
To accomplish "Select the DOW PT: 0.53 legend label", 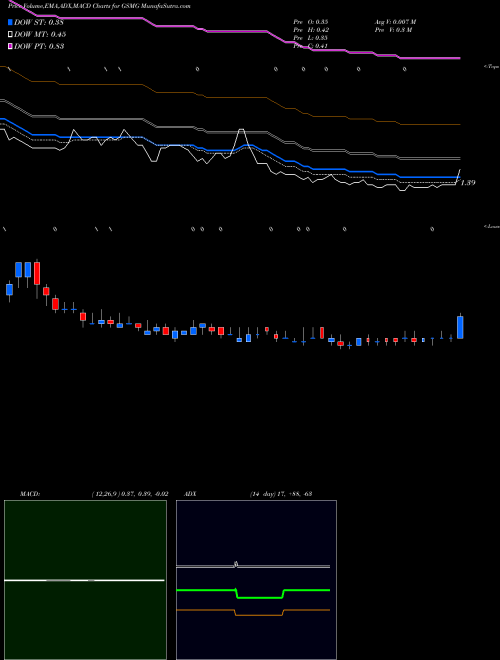I will pyautogui.click(x=39, y=46).
